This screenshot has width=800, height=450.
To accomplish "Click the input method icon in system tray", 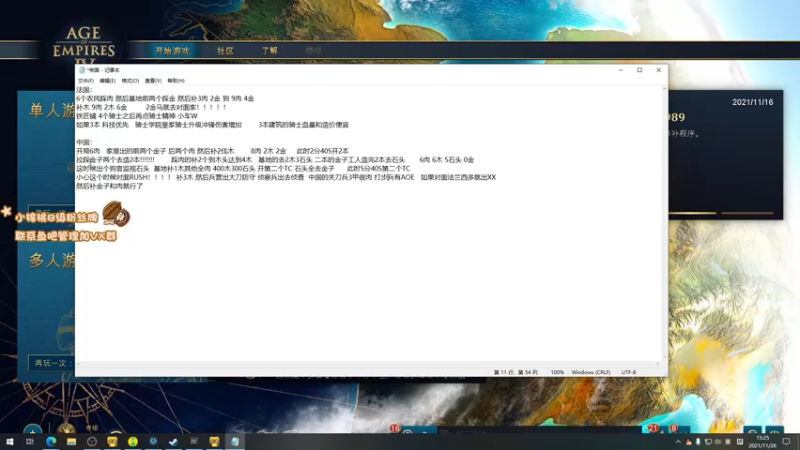I will click(x=740, y=442).
